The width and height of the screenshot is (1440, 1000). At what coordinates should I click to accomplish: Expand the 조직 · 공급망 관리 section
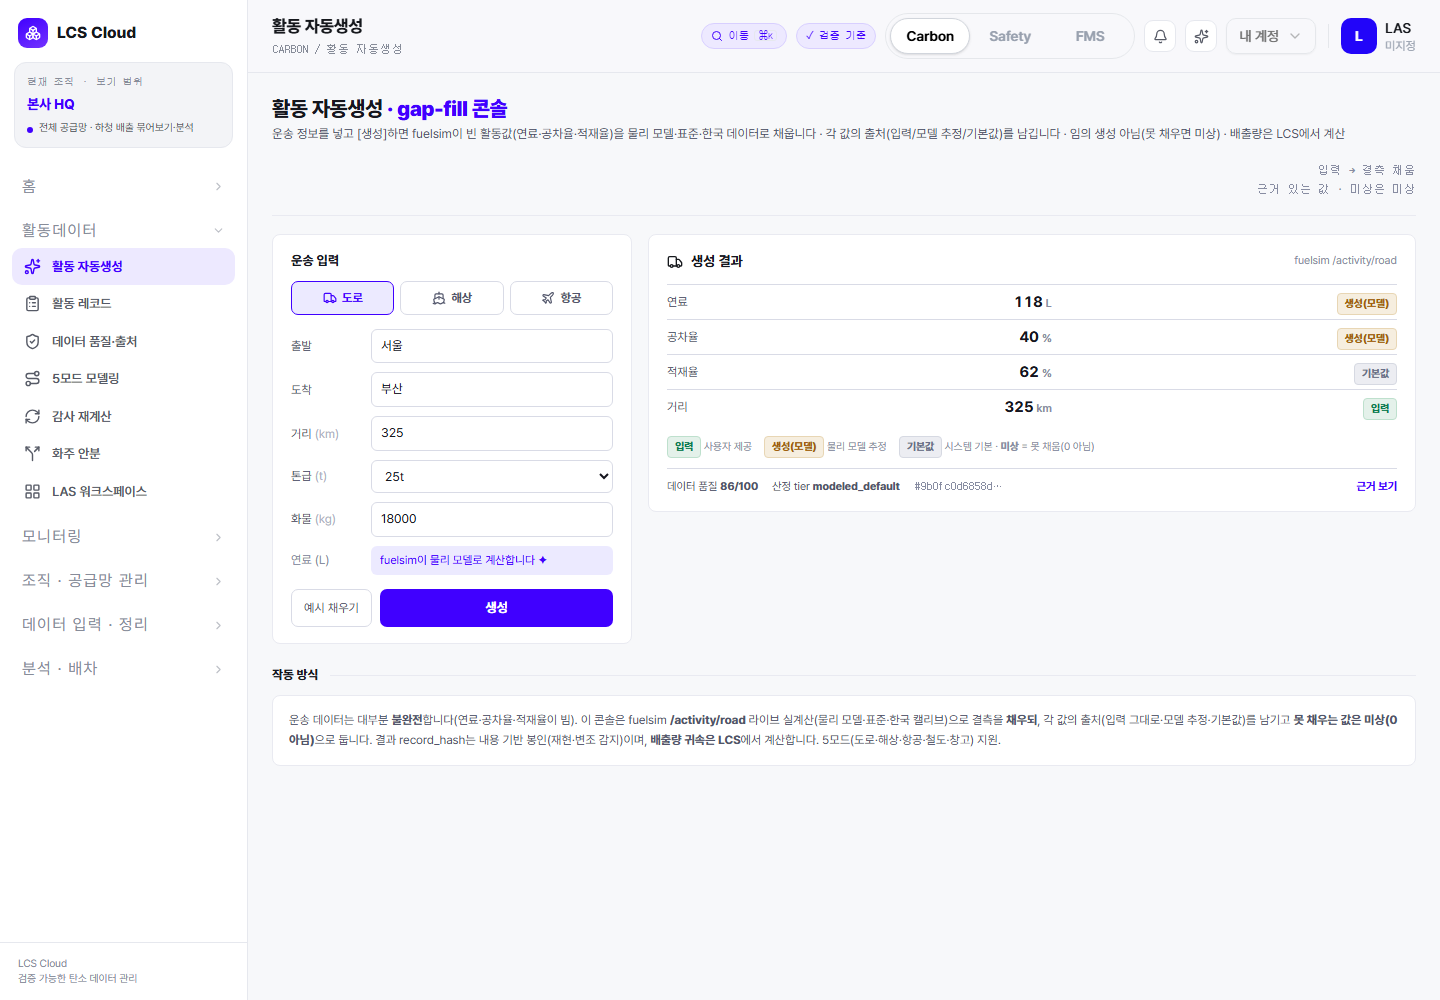[123, 581]
